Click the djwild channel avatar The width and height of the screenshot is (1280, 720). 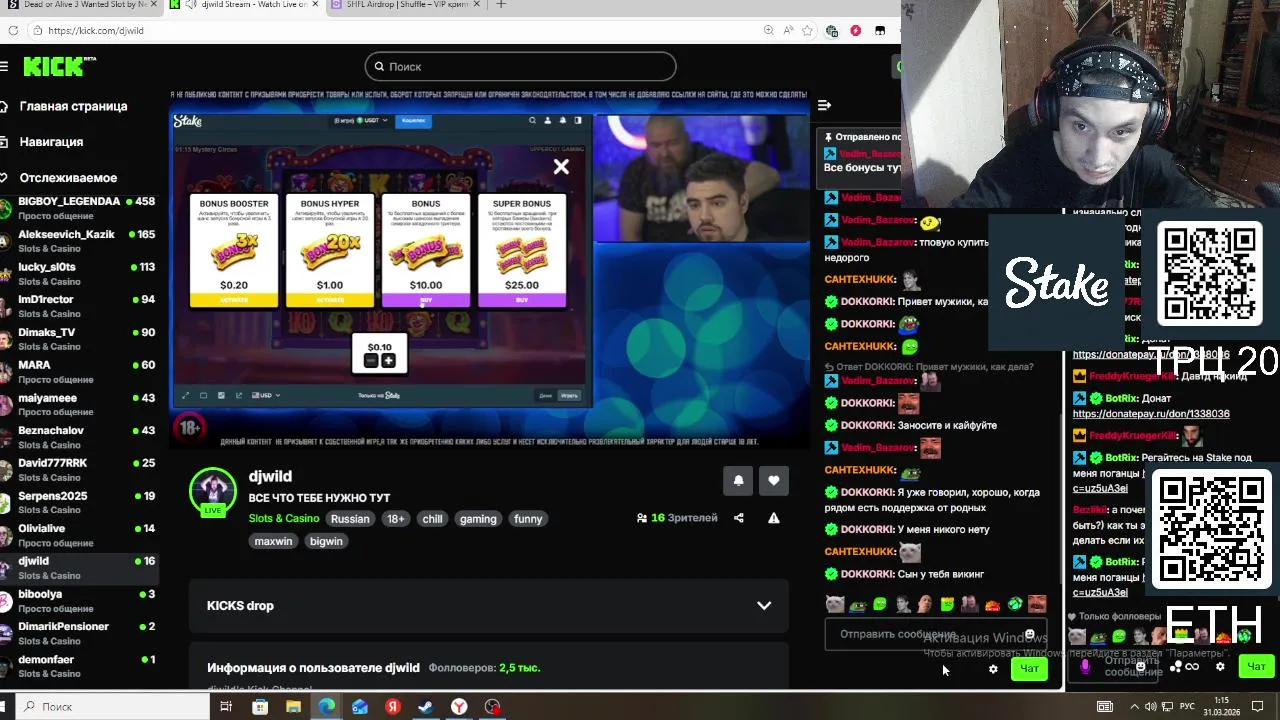213,491
